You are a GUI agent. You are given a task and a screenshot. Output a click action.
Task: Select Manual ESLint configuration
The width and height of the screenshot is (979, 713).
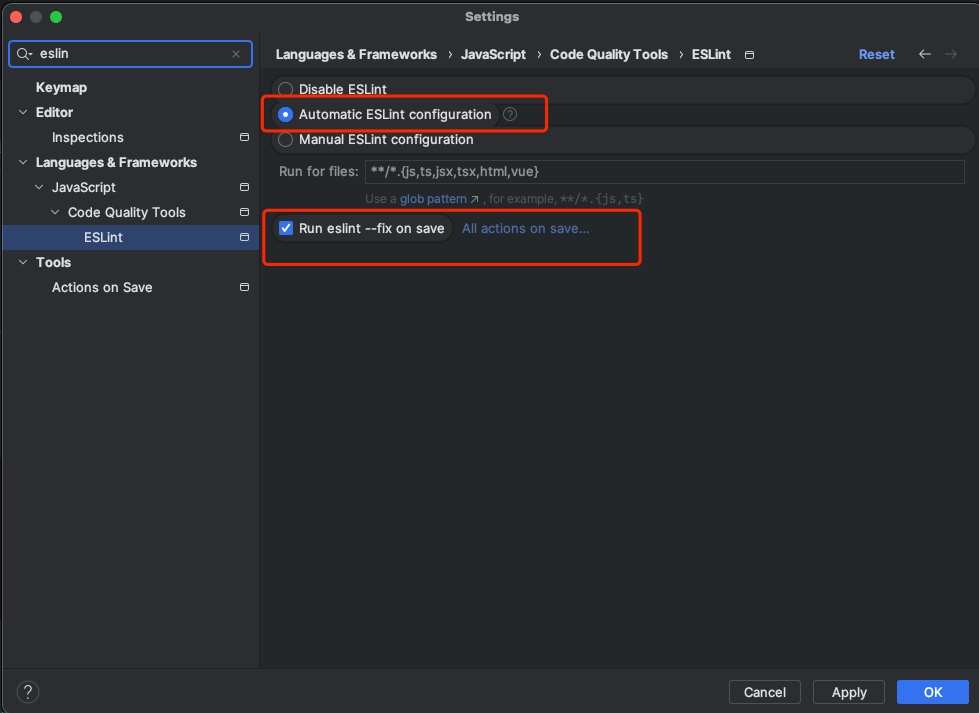coord(285,140)
